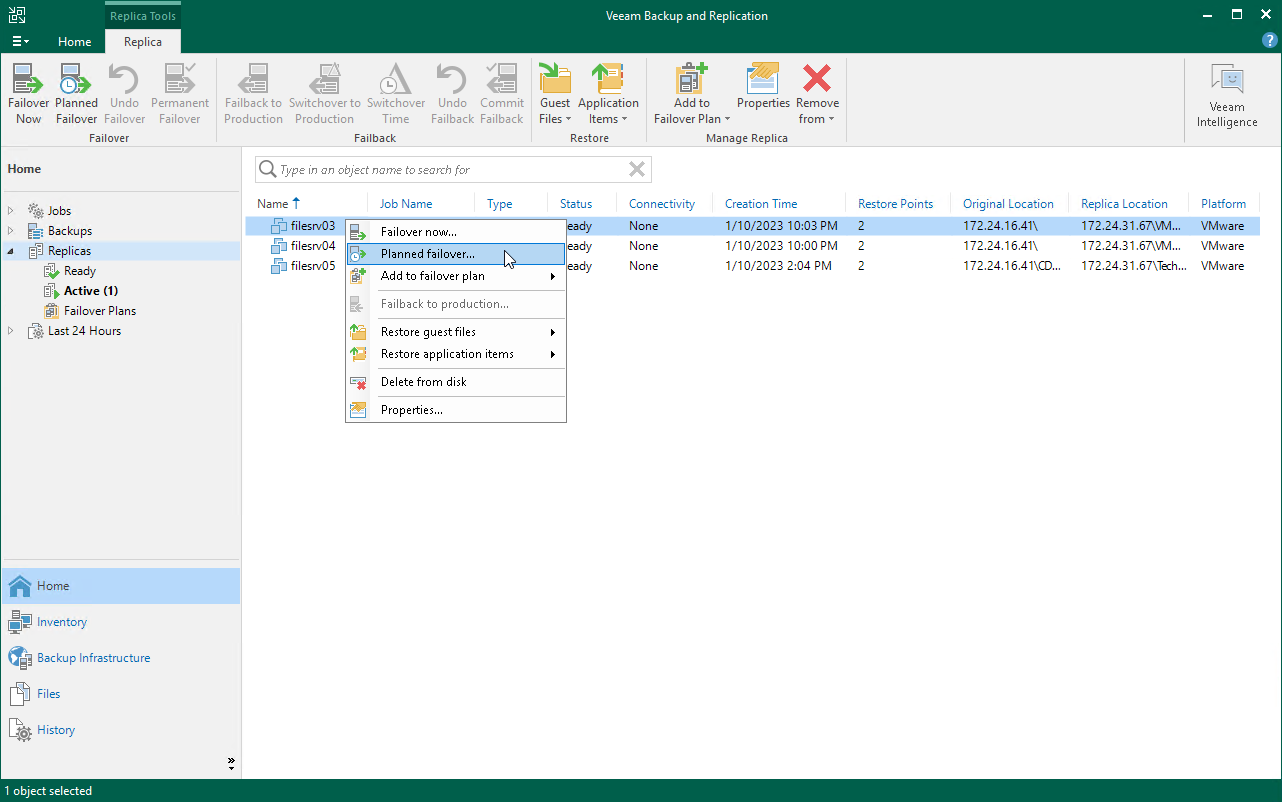Open Add to failover plan submenu

tap(456, 276)
